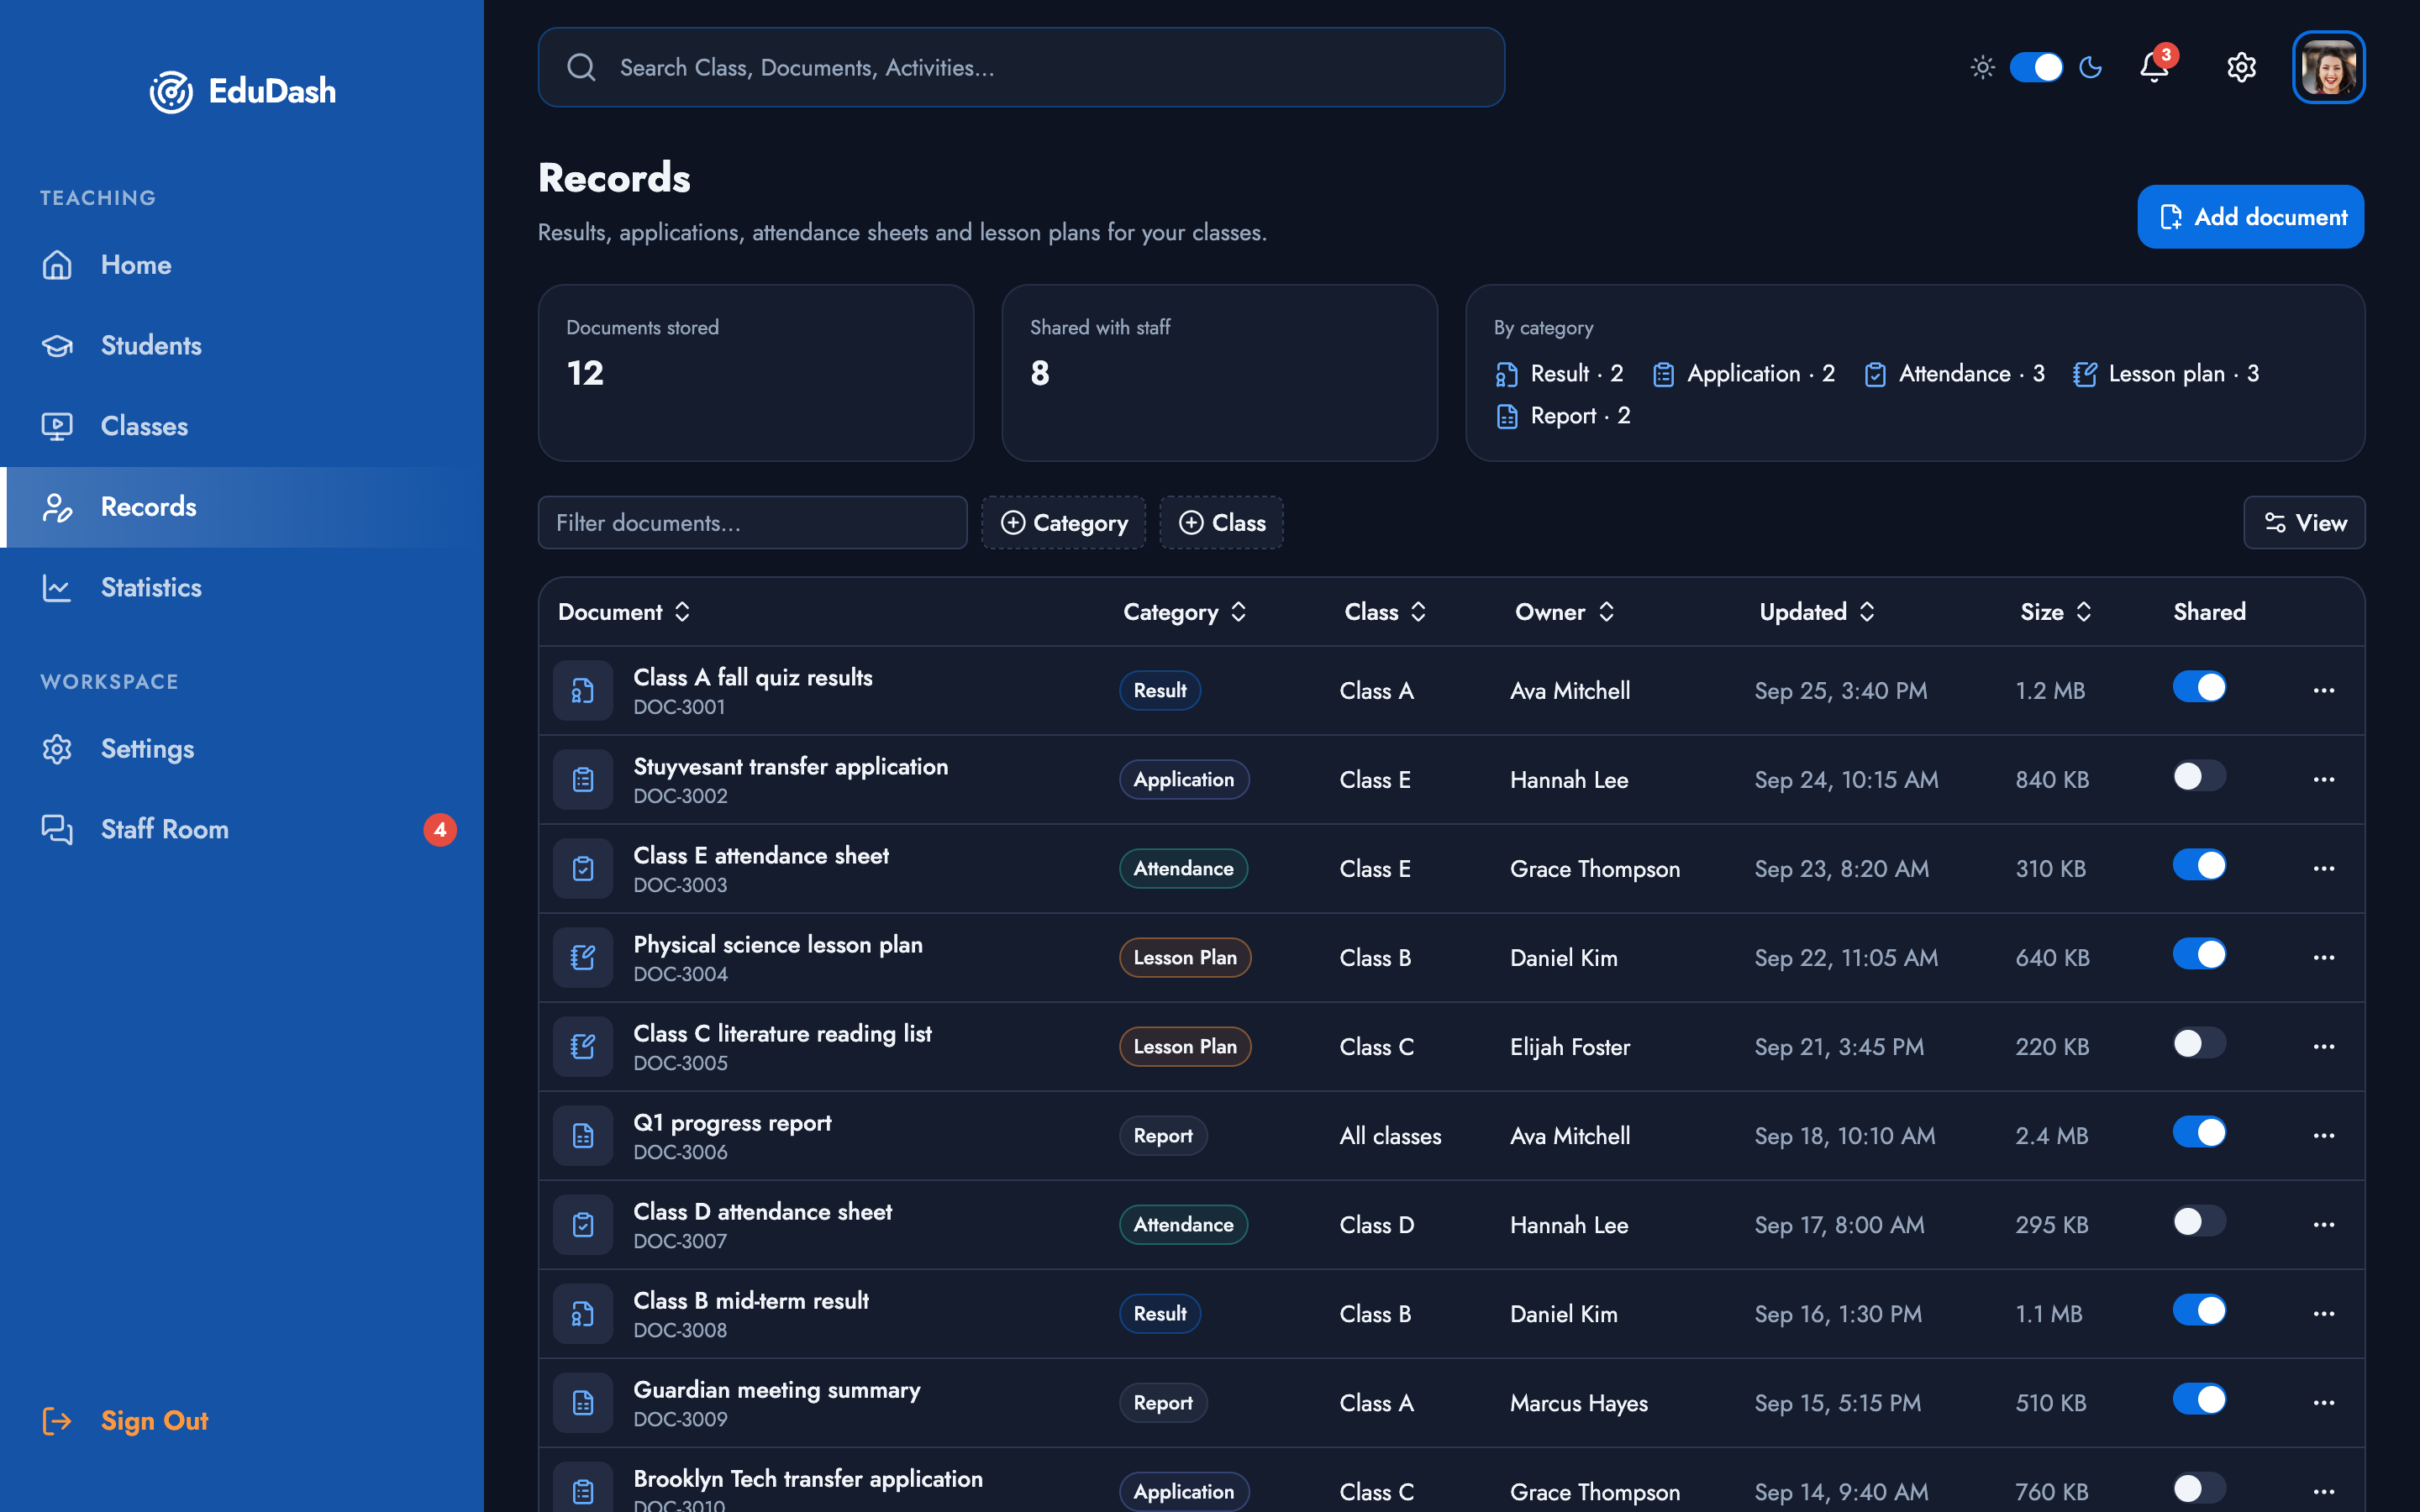Image resolution: width=2420 pixels, height=1512 pixels.
Task: Open row actions for Class D attendance sheet
Action: (x=2323, y=1224)
